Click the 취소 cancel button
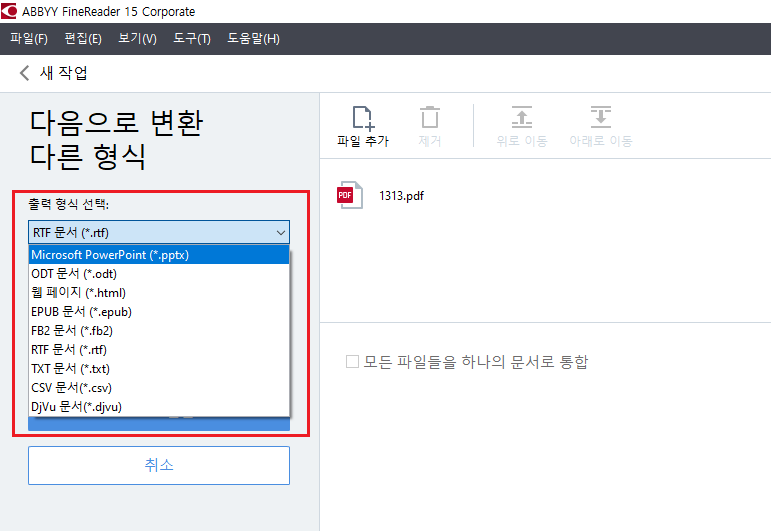Screen dimensions: 771x531 click(x=159, y=465)
